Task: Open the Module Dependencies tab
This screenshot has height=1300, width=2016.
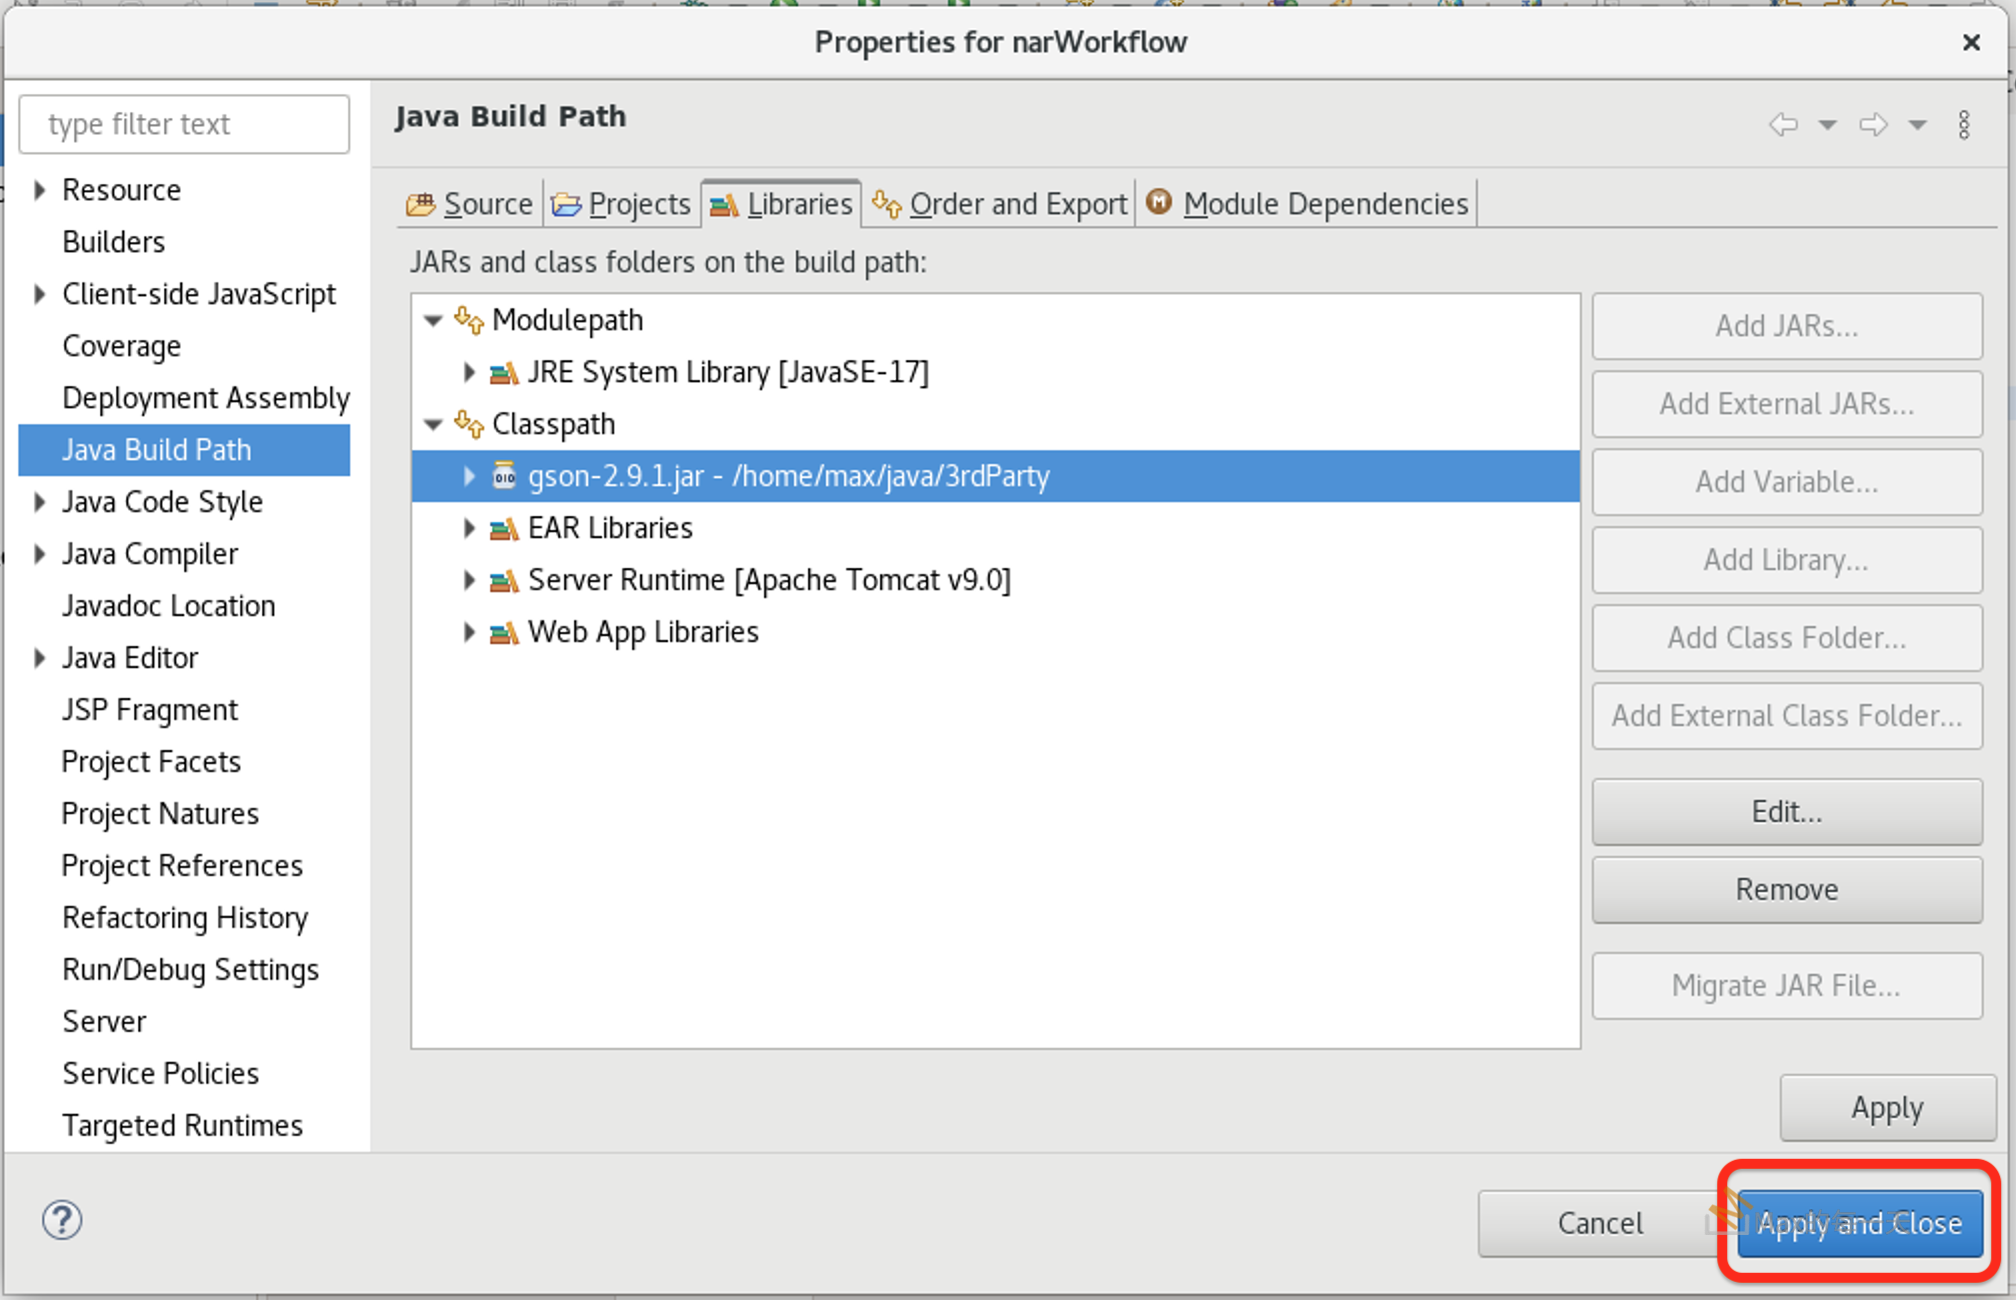Action: click(1308, 204)
